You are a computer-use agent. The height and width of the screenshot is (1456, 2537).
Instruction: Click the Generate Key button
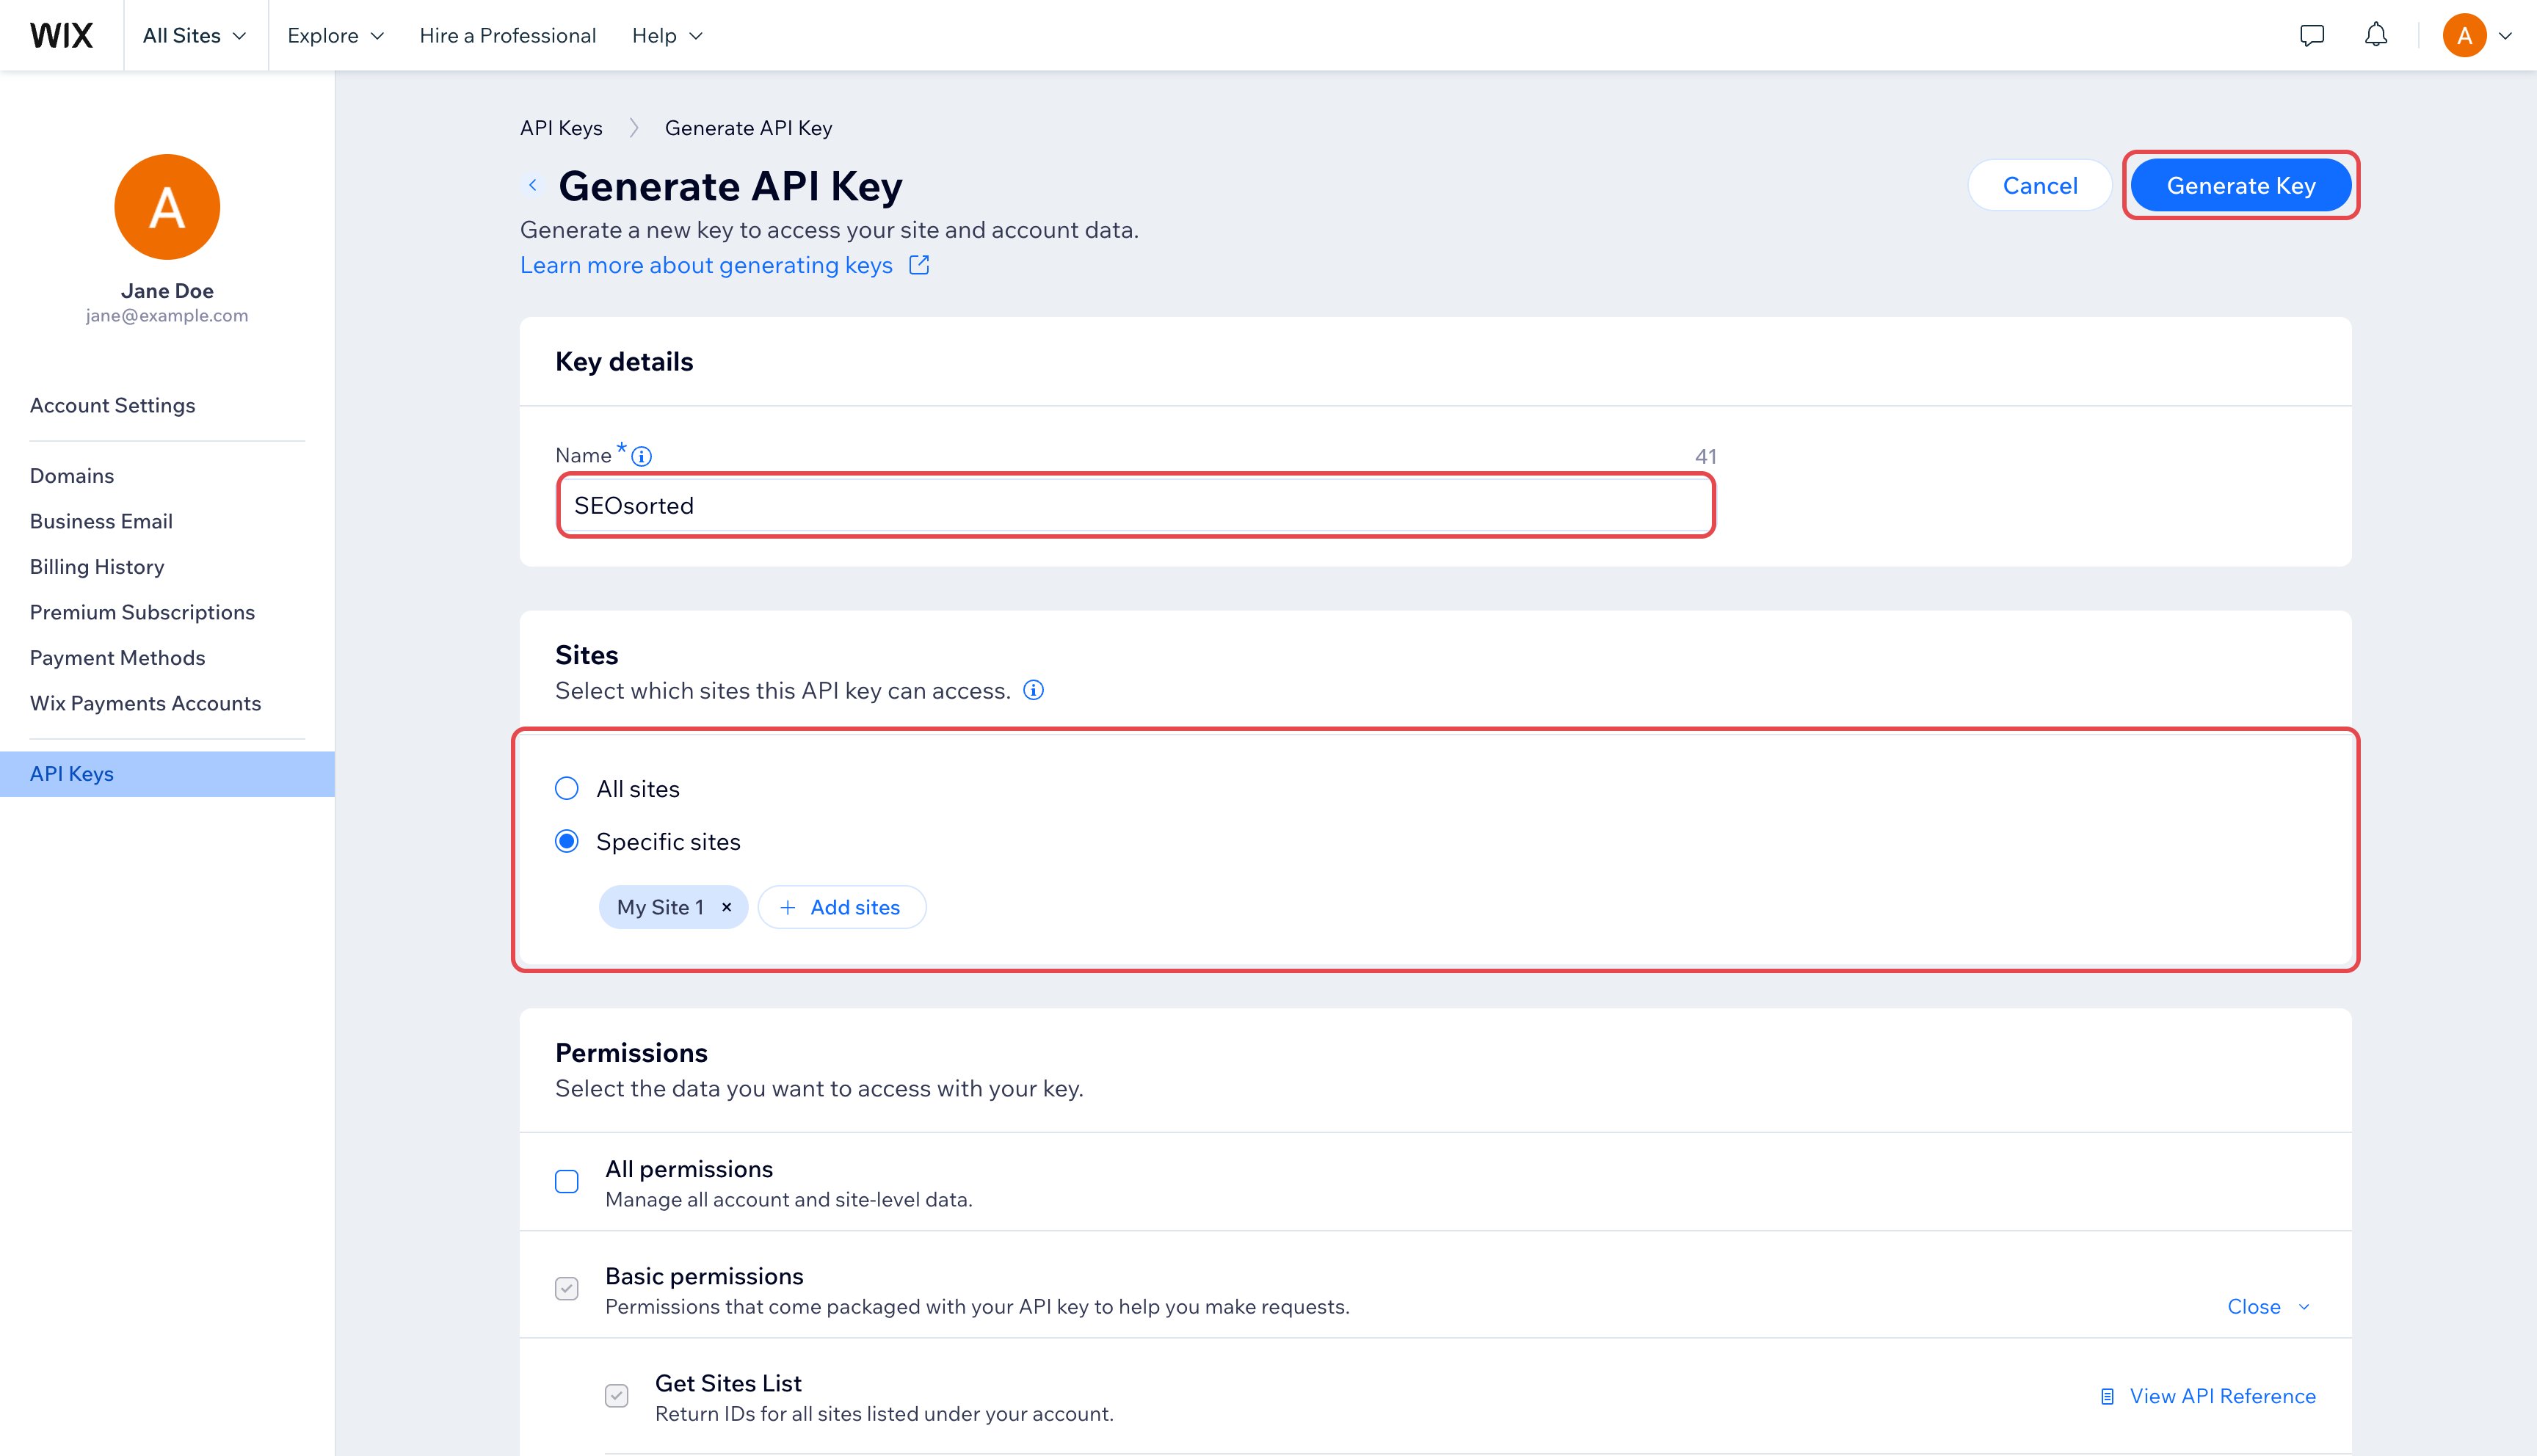point(2241,185)
